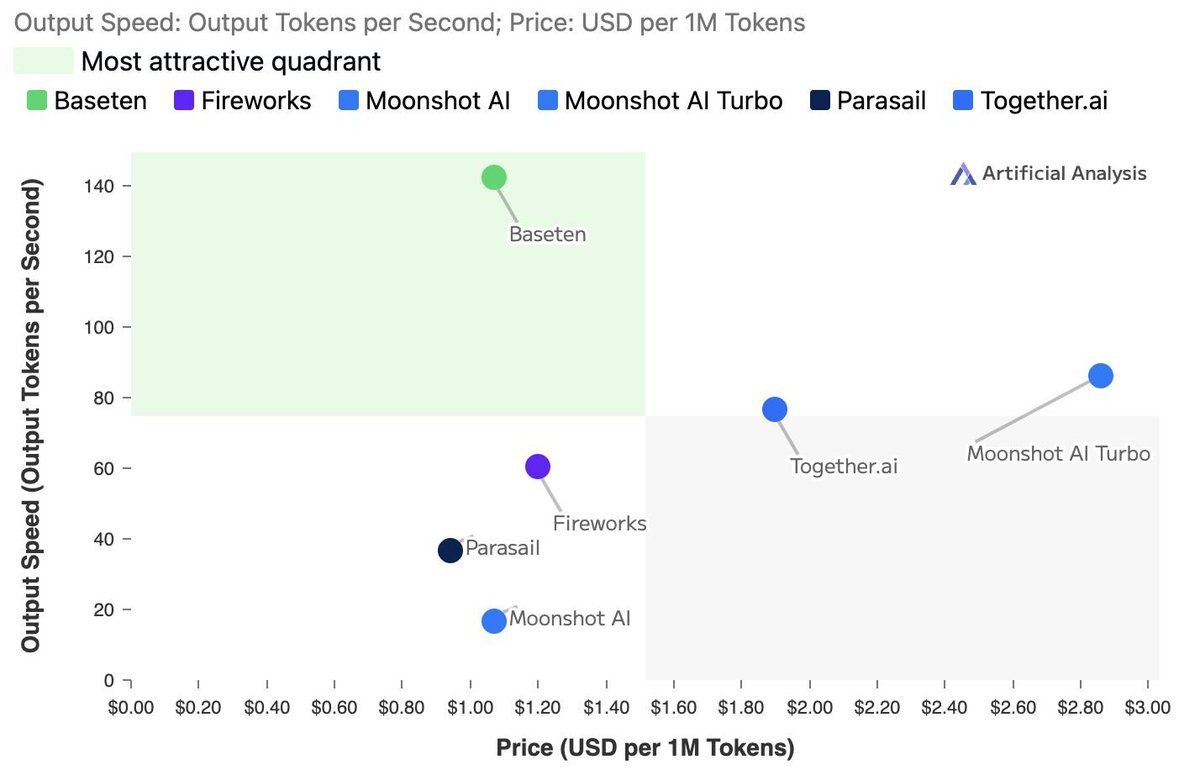Select the purple Fireworks data point

coord(538,466)
